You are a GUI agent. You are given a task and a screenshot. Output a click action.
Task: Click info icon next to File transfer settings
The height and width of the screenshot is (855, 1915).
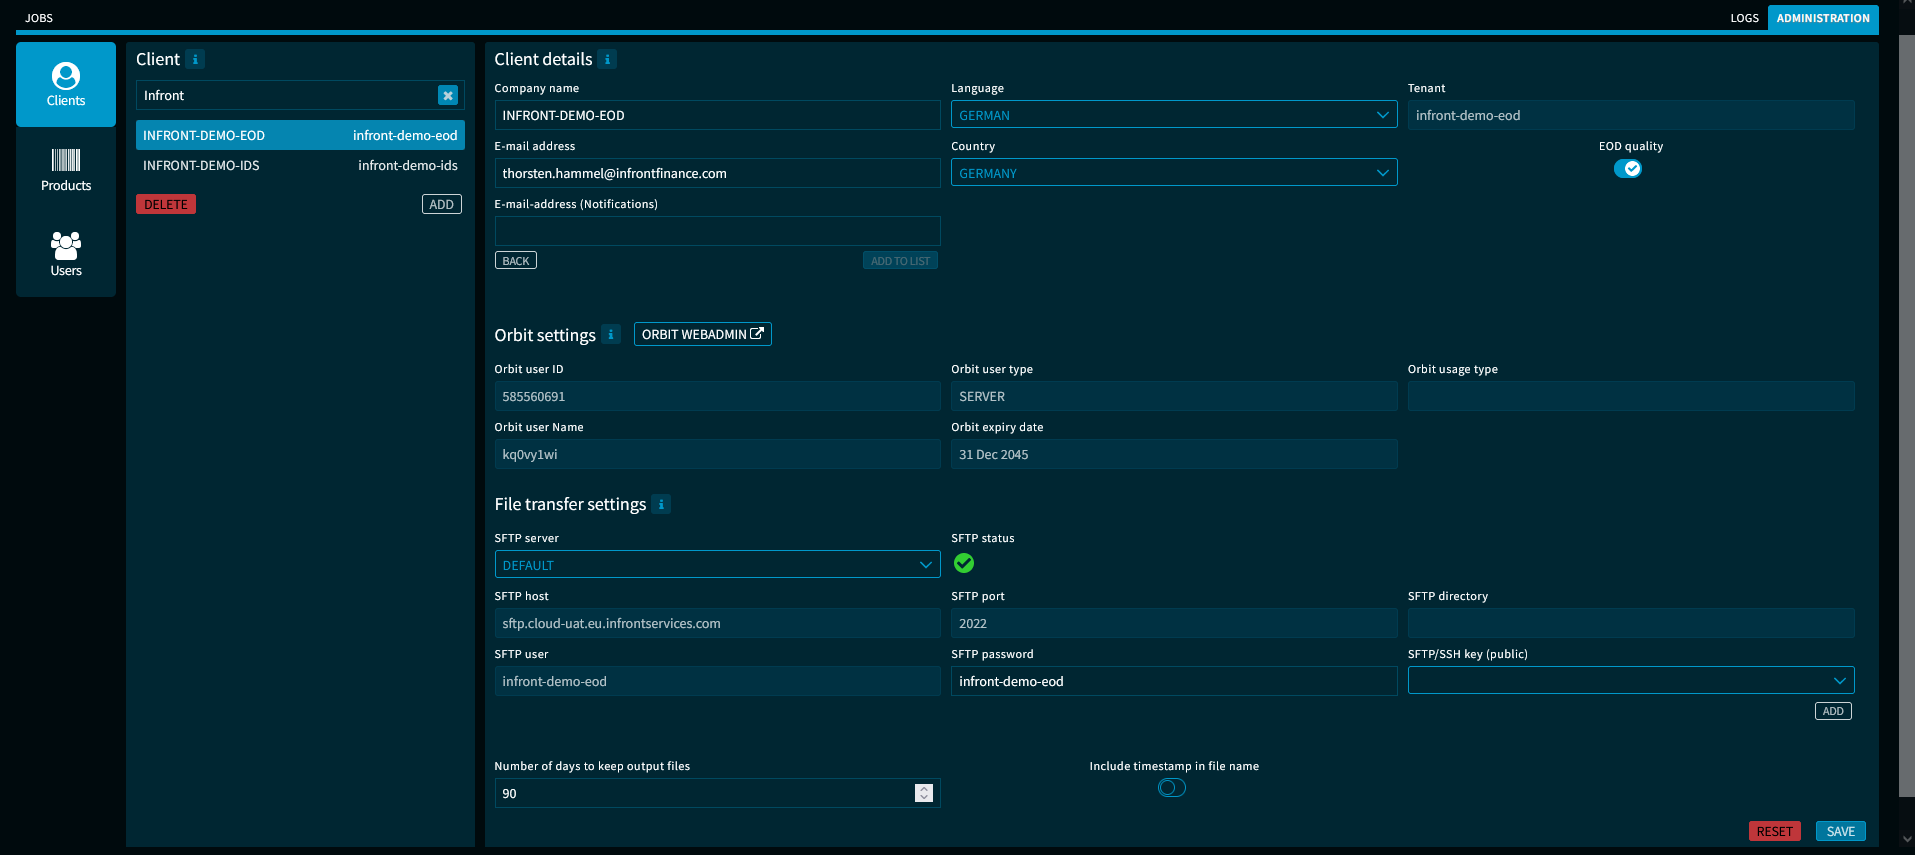tap(661, 504)
